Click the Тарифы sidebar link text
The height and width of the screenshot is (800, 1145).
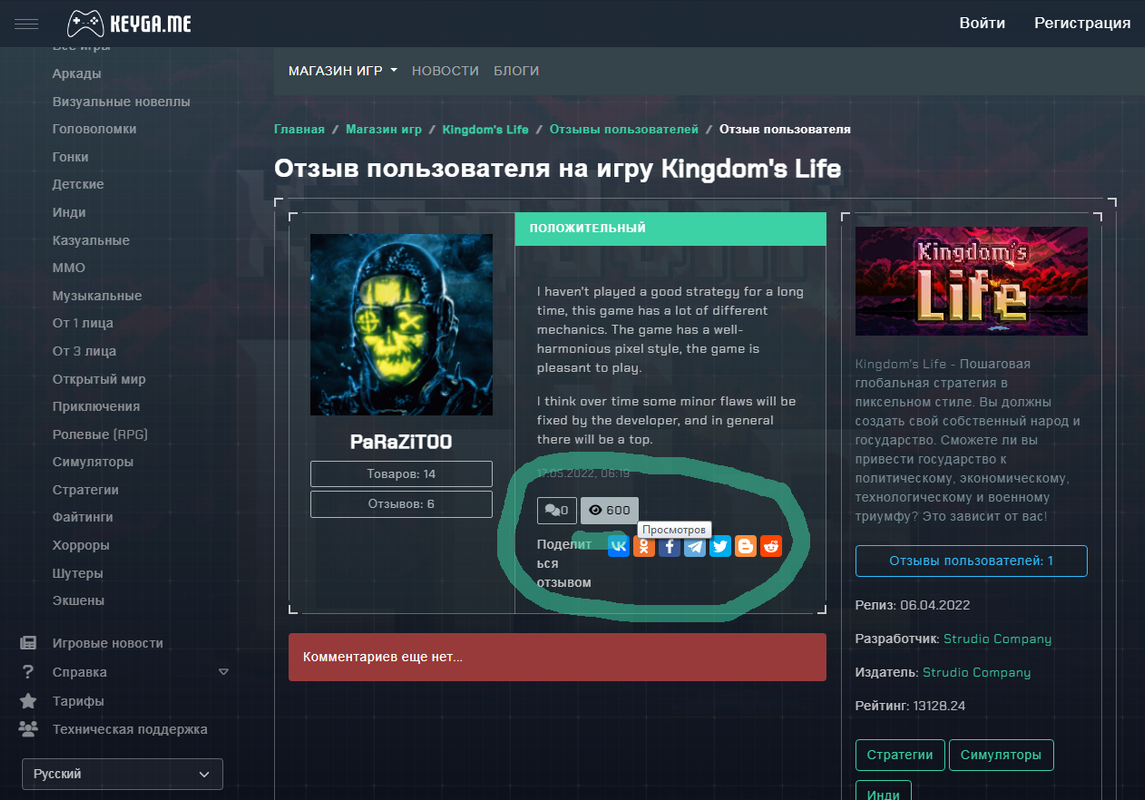pos(78,701)
